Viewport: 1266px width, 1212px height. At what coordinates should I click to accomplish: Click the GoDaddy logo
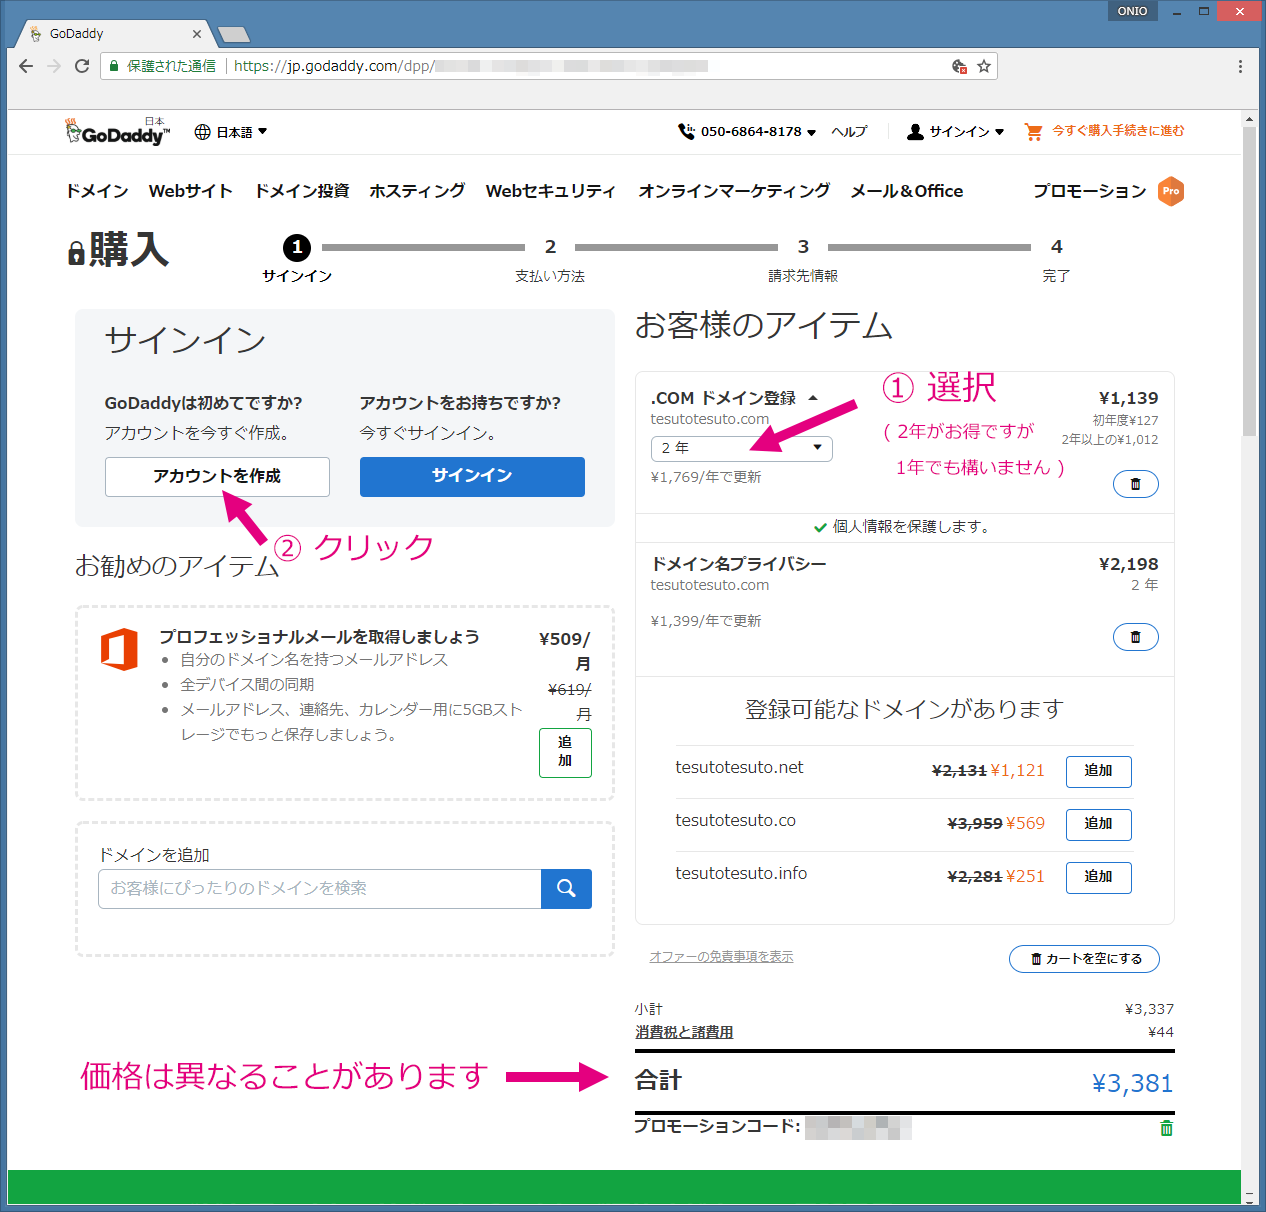point(117,132)
